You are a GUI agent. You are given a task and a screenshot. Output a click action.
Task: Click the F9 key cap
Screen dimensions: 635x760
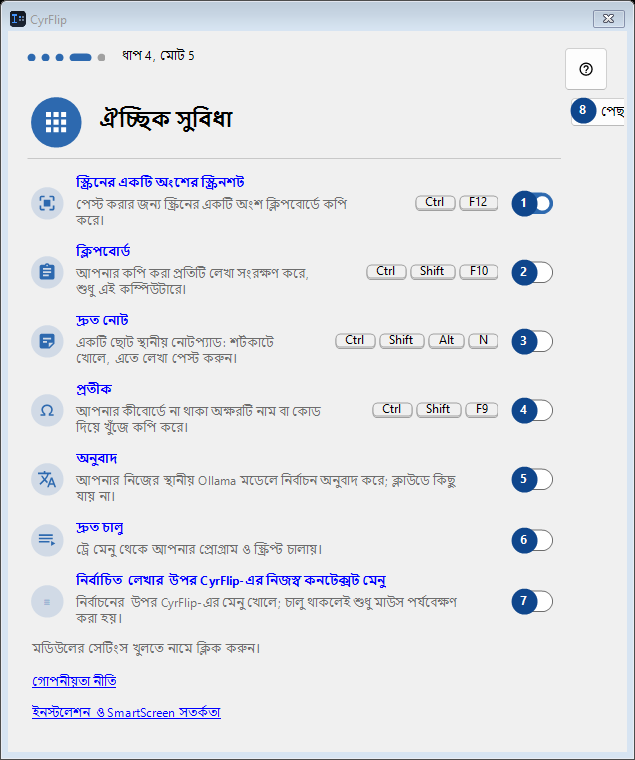(481, 409)
